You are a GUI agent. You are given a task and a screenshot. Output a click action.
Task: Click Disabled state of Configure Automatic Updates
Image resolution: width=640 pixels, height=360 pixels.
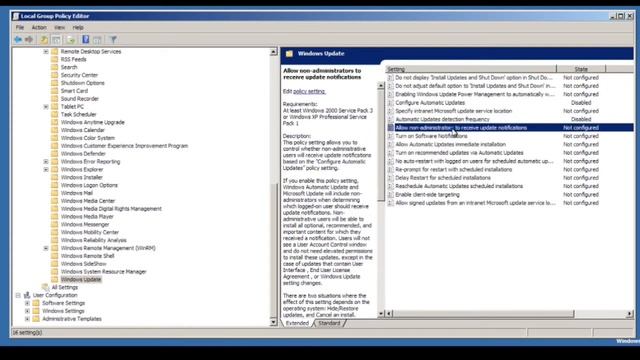[581, 103]
